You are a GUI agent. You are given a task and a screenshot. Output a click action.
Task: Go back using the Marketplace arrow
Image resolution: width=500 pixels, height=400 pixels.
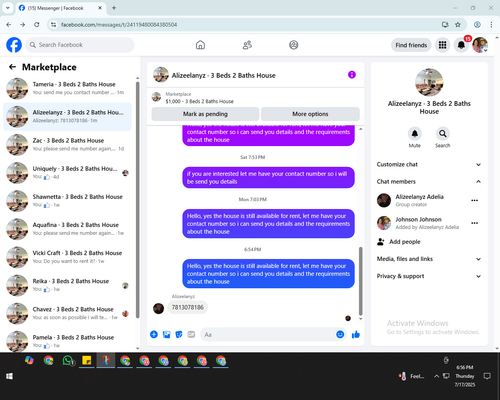(x=12, y=67)
